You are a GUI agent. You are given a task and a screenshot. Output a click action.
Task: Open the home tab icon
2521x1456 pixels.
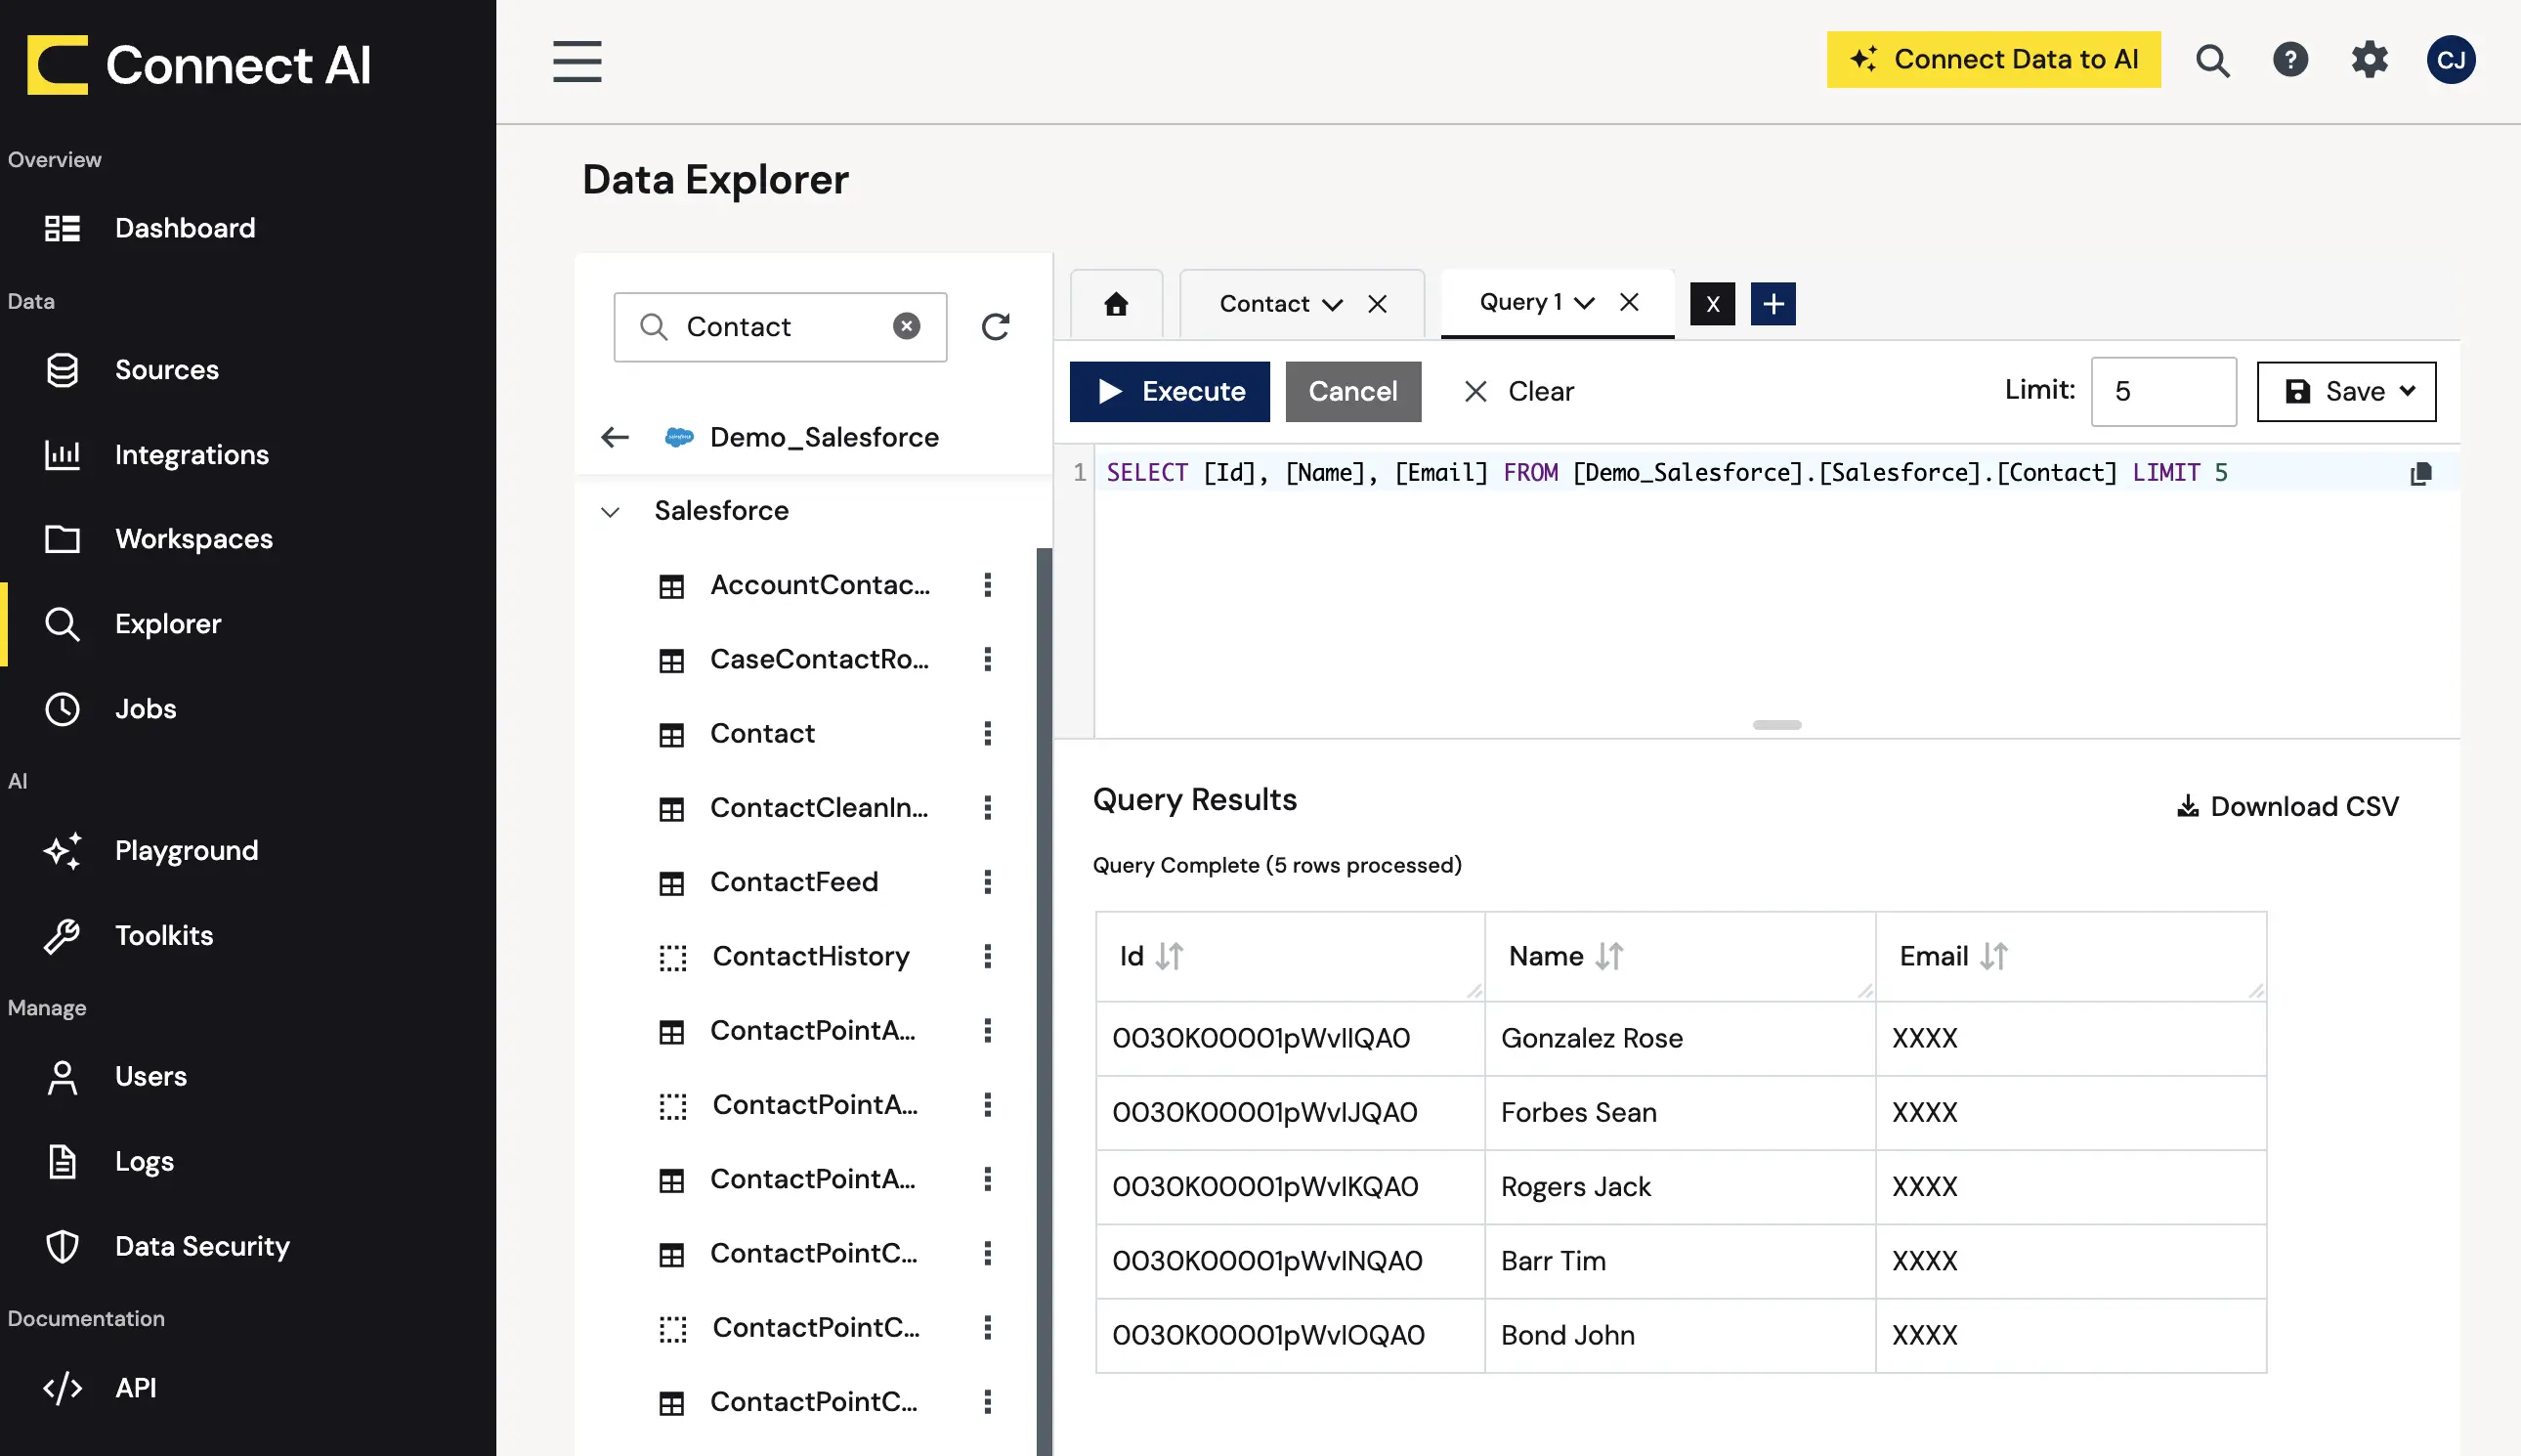[x=1116, y=303]
